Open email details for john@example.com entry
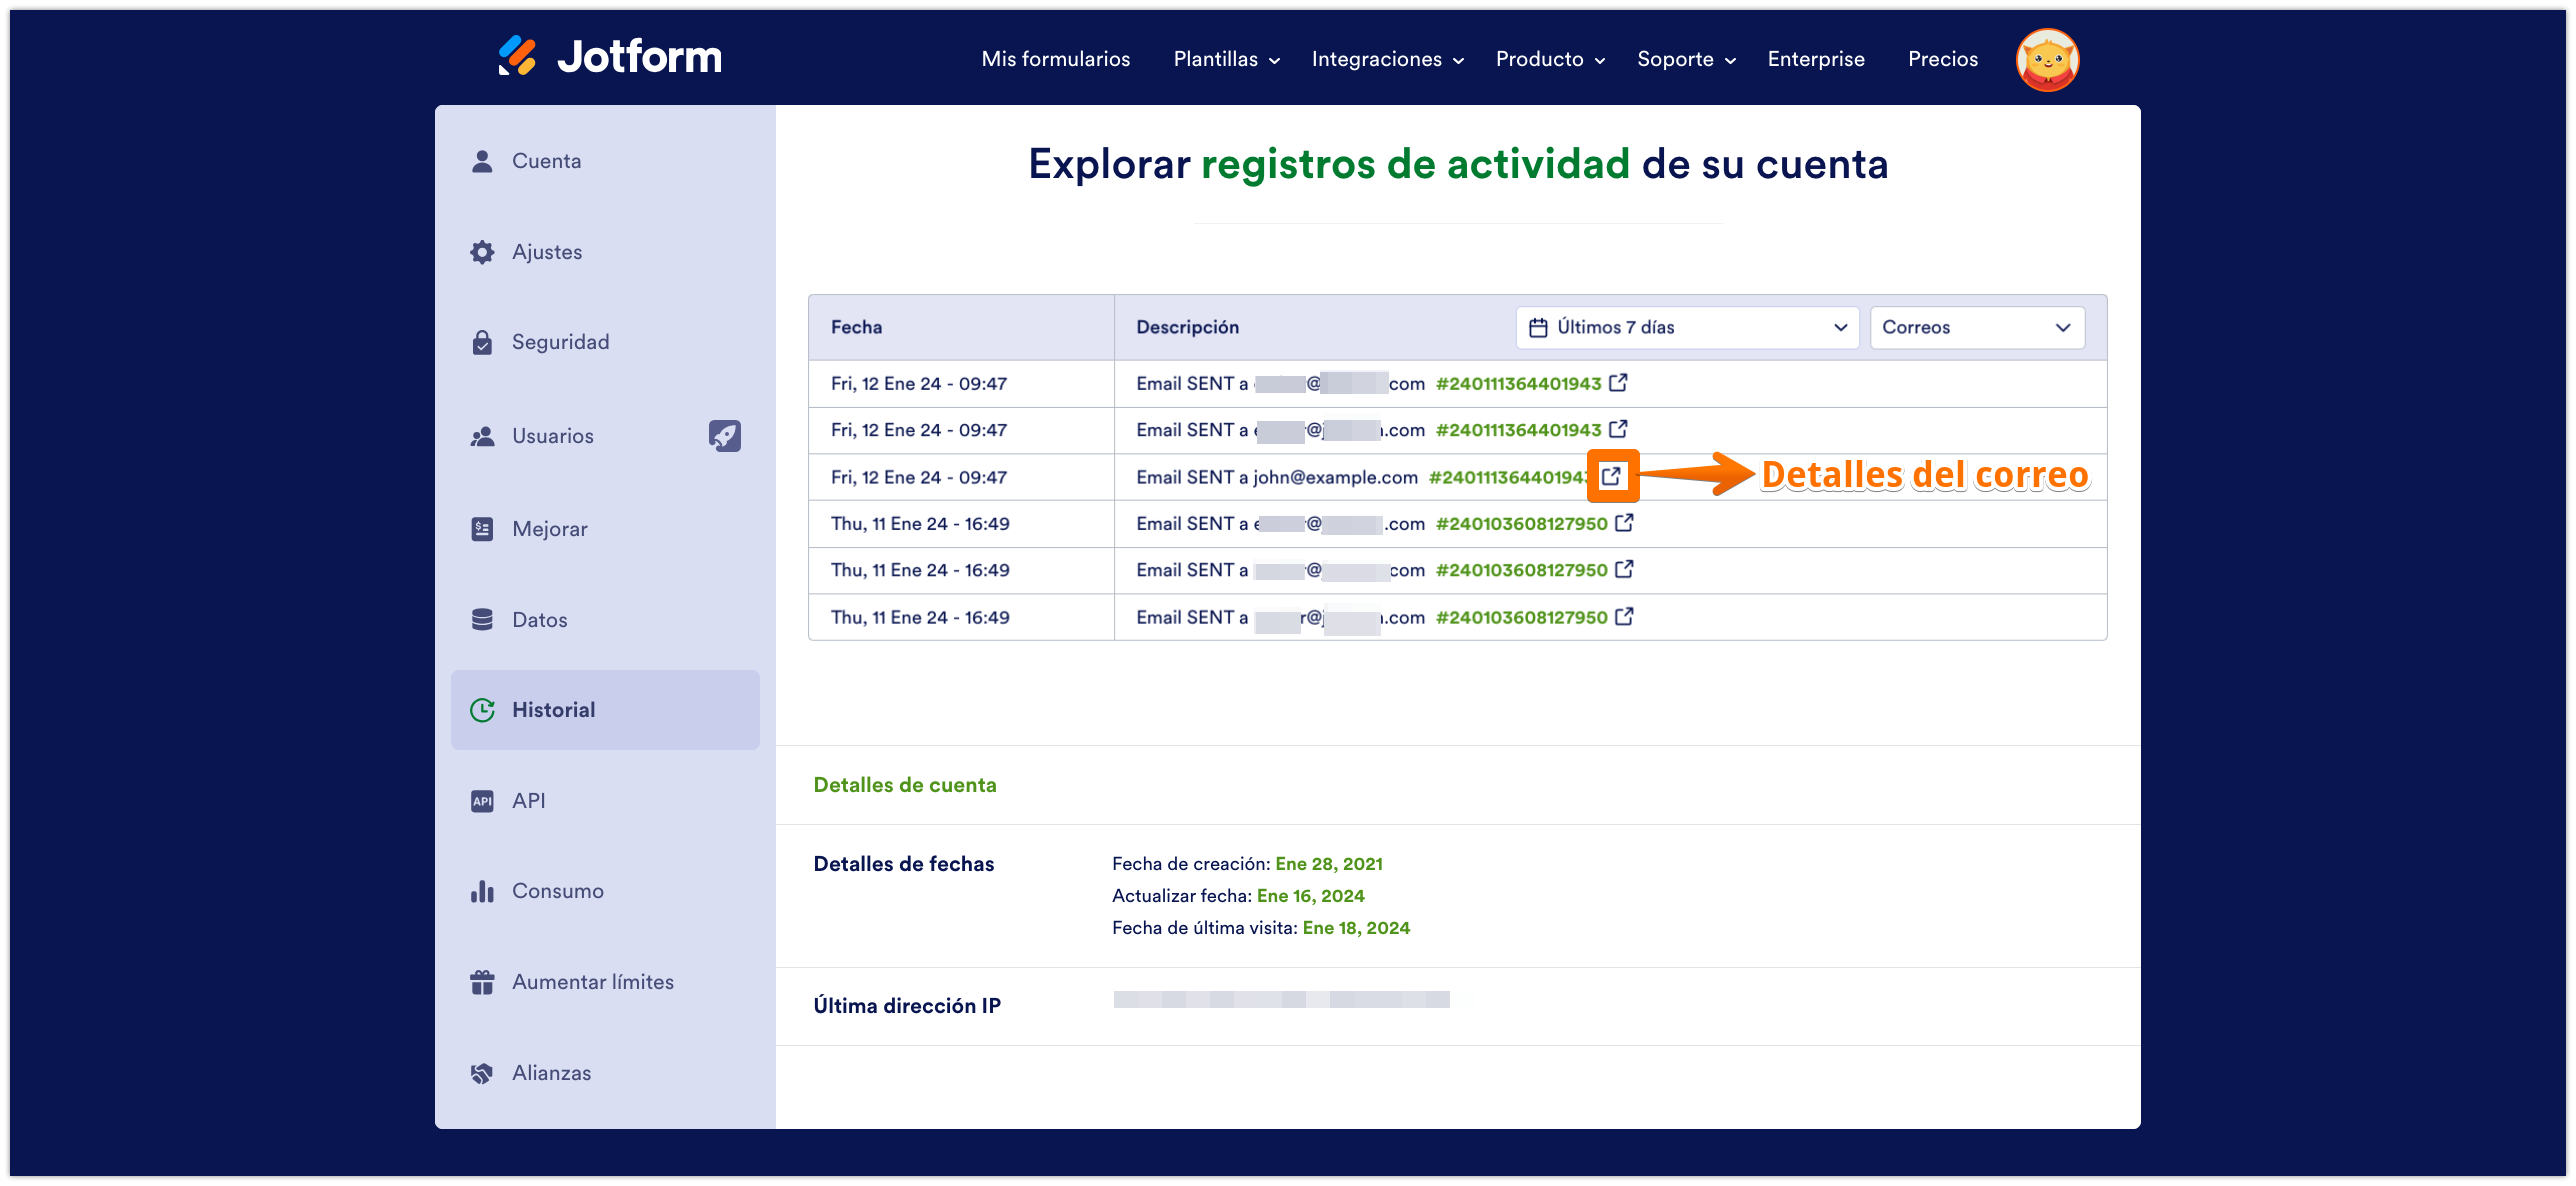This screenshot has height=1186, width=2576. tap(1612, 477)
